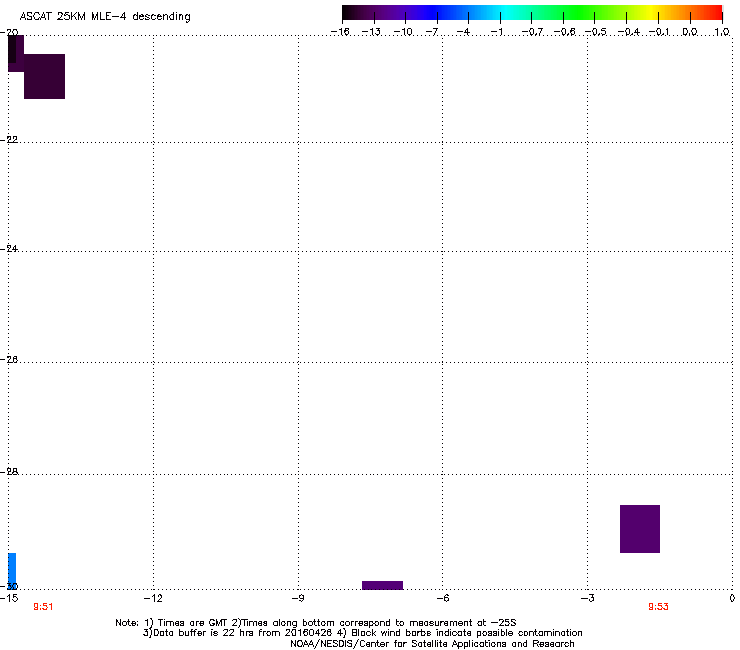Click the 9:53 red time stamp
Screen dimensions: 740x650
(658, 607)
